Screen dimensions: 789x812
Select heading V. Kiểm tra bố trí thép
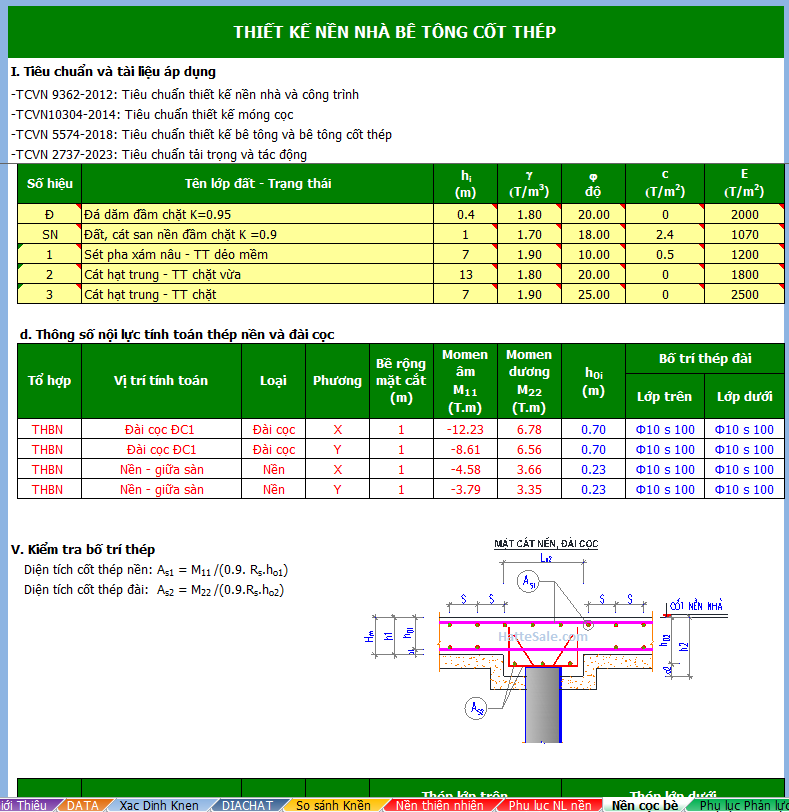(x=83, y=549)
